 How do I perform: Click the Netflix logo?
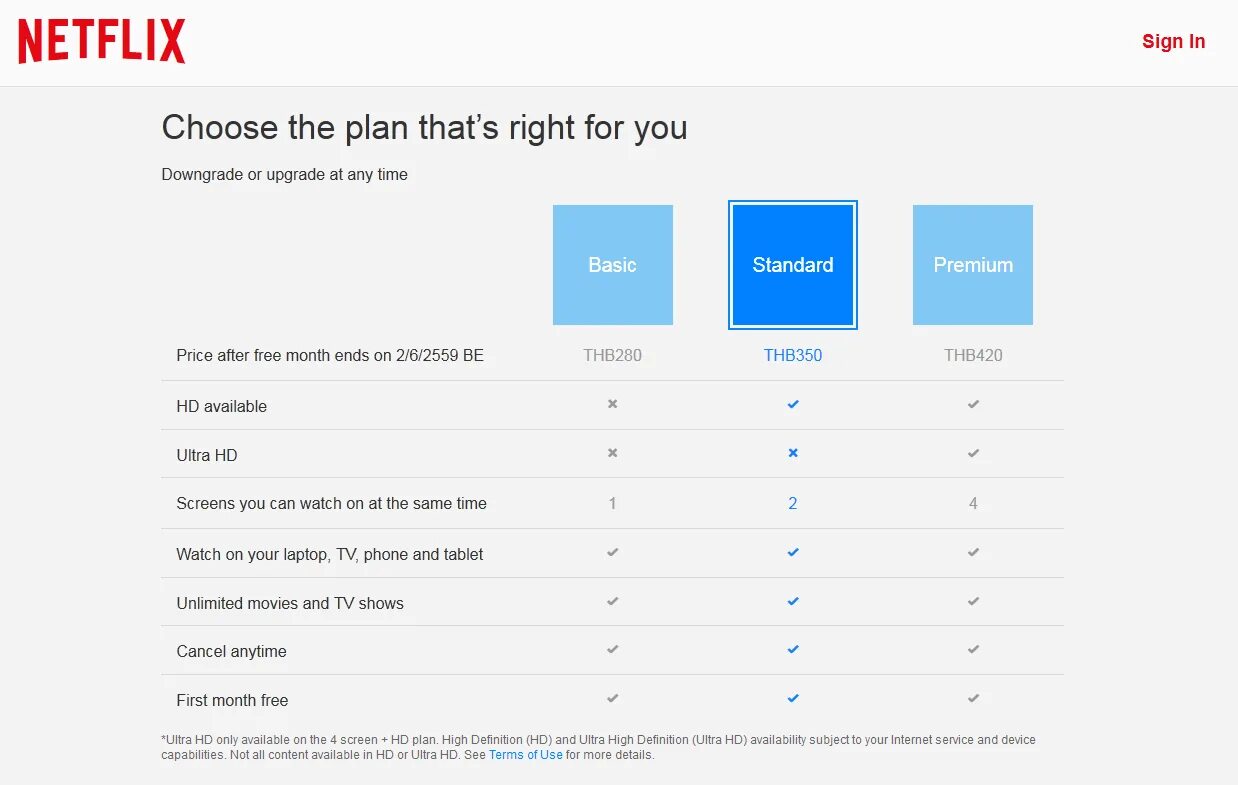tap(102, 42)
